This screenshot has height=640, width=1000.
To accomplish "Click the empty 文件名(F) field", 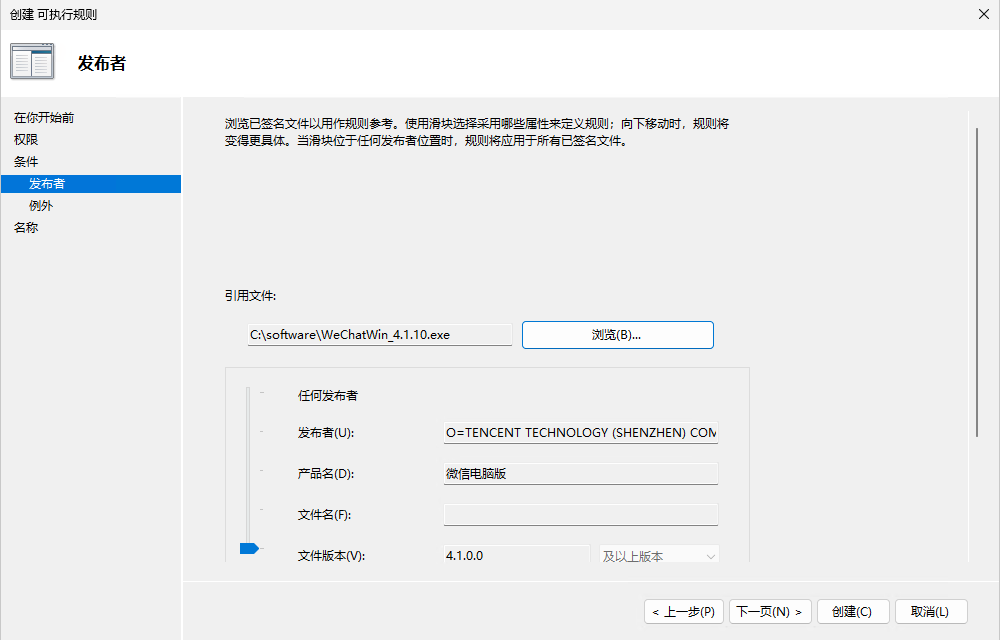I will point(580,514).
